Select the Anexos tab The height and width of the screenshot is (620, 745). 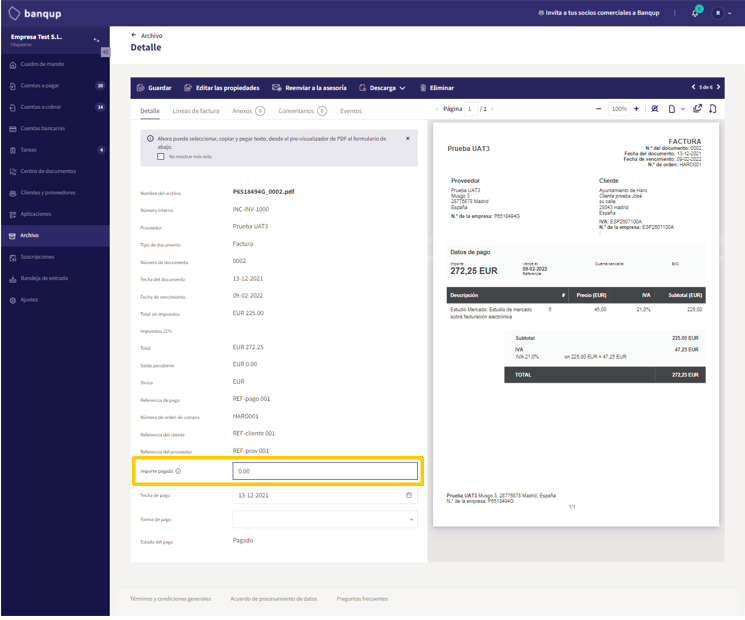point(248,111)
